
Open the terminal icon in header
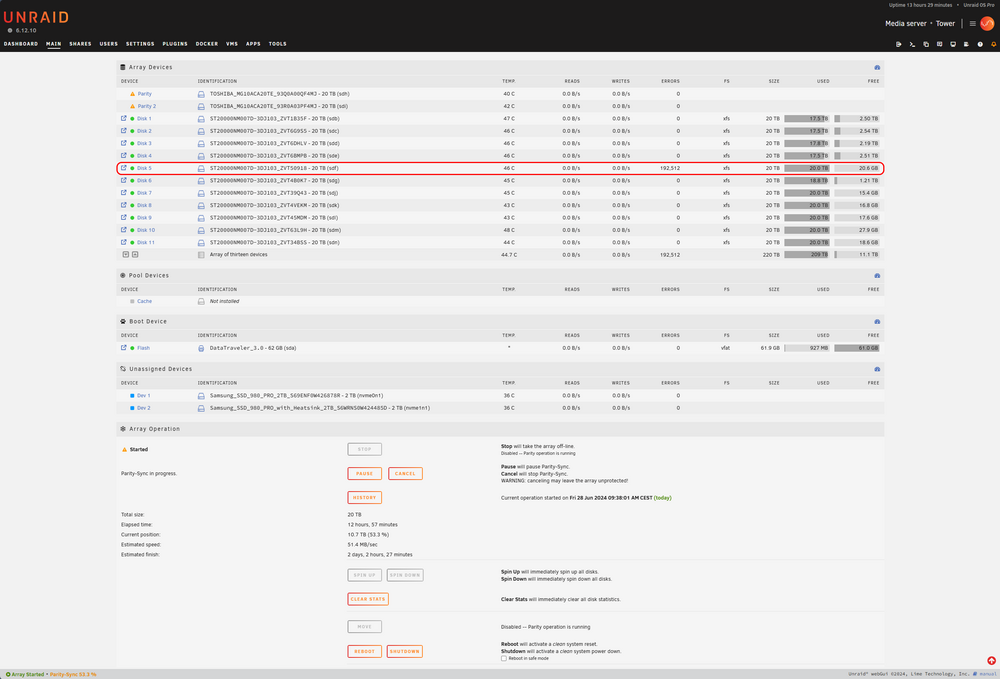coord(912,44)
